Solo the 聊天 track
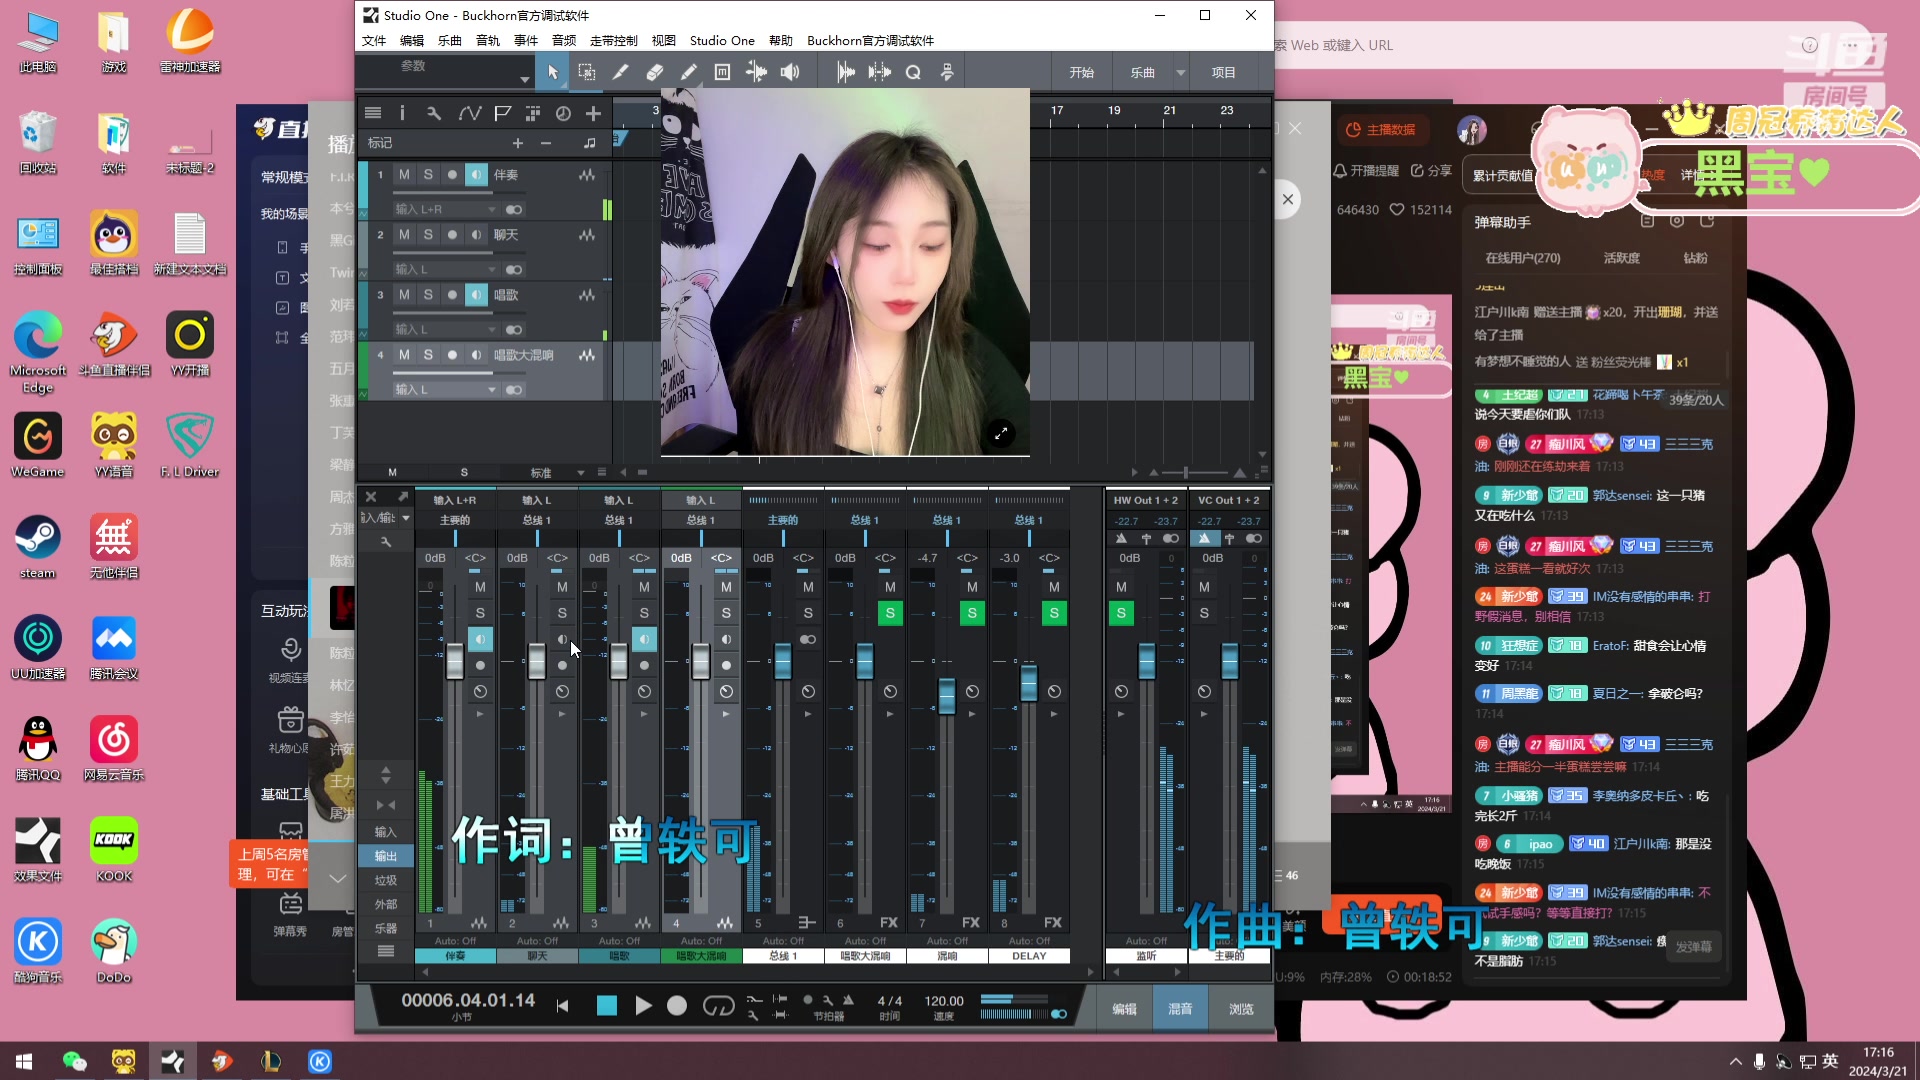 [428, 234]
